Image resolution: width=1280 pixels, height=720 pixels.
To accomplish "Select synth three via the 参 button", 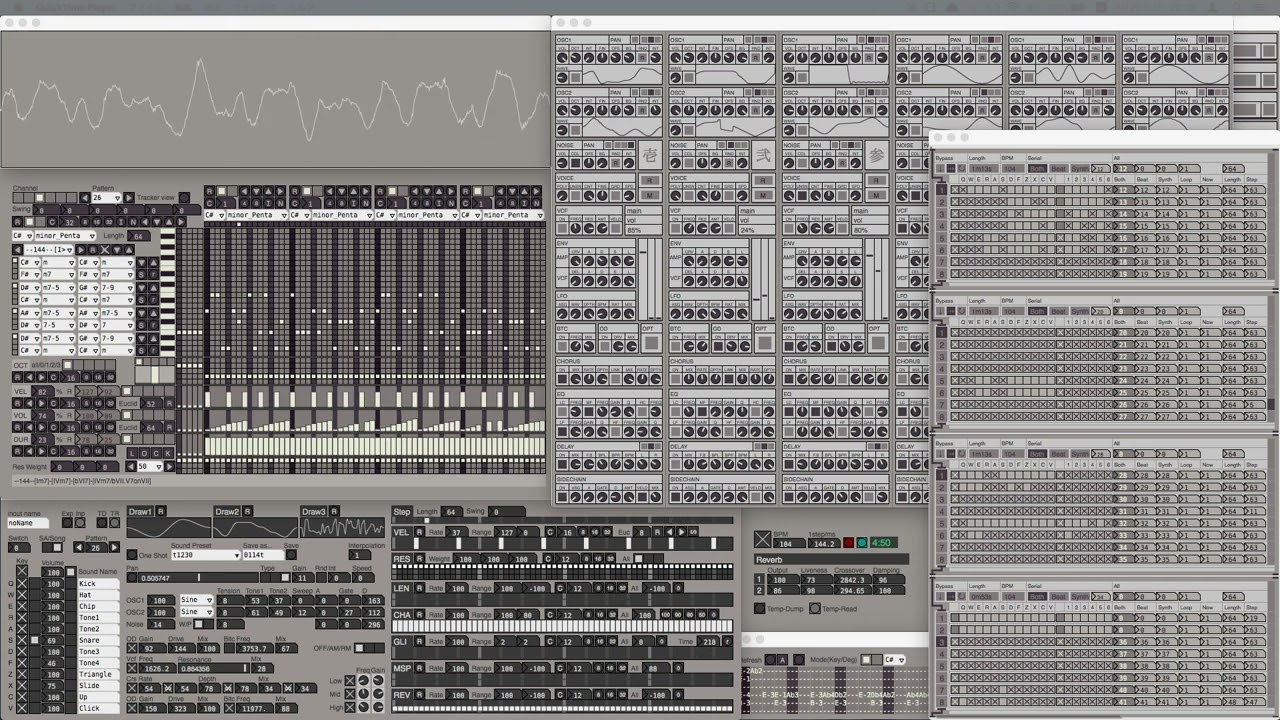I will [876, 155].
